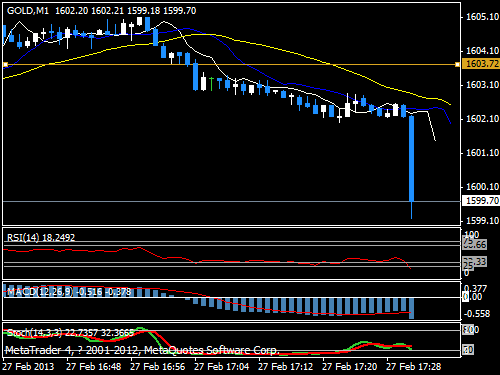
Task: Click the 27 Feb 16:48 time label
Action: 94,367
